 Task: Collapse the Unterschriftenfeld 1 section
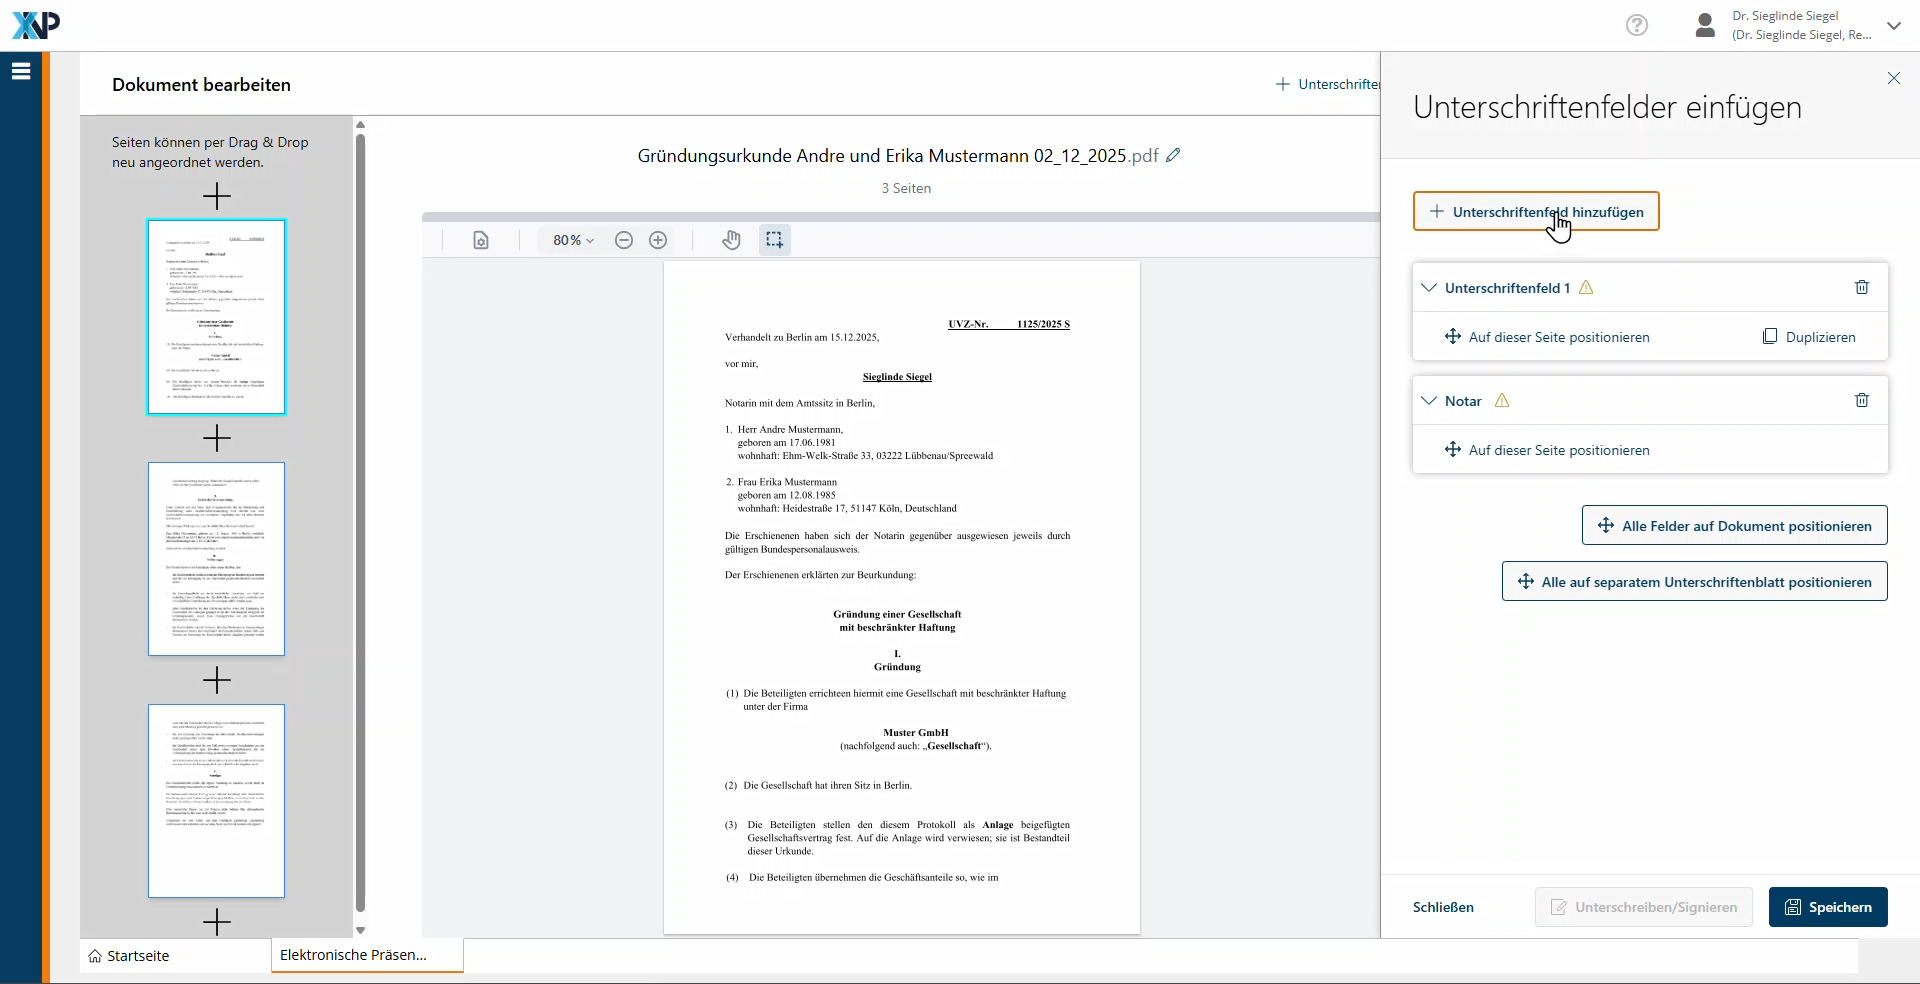[x=1429, y=288]
